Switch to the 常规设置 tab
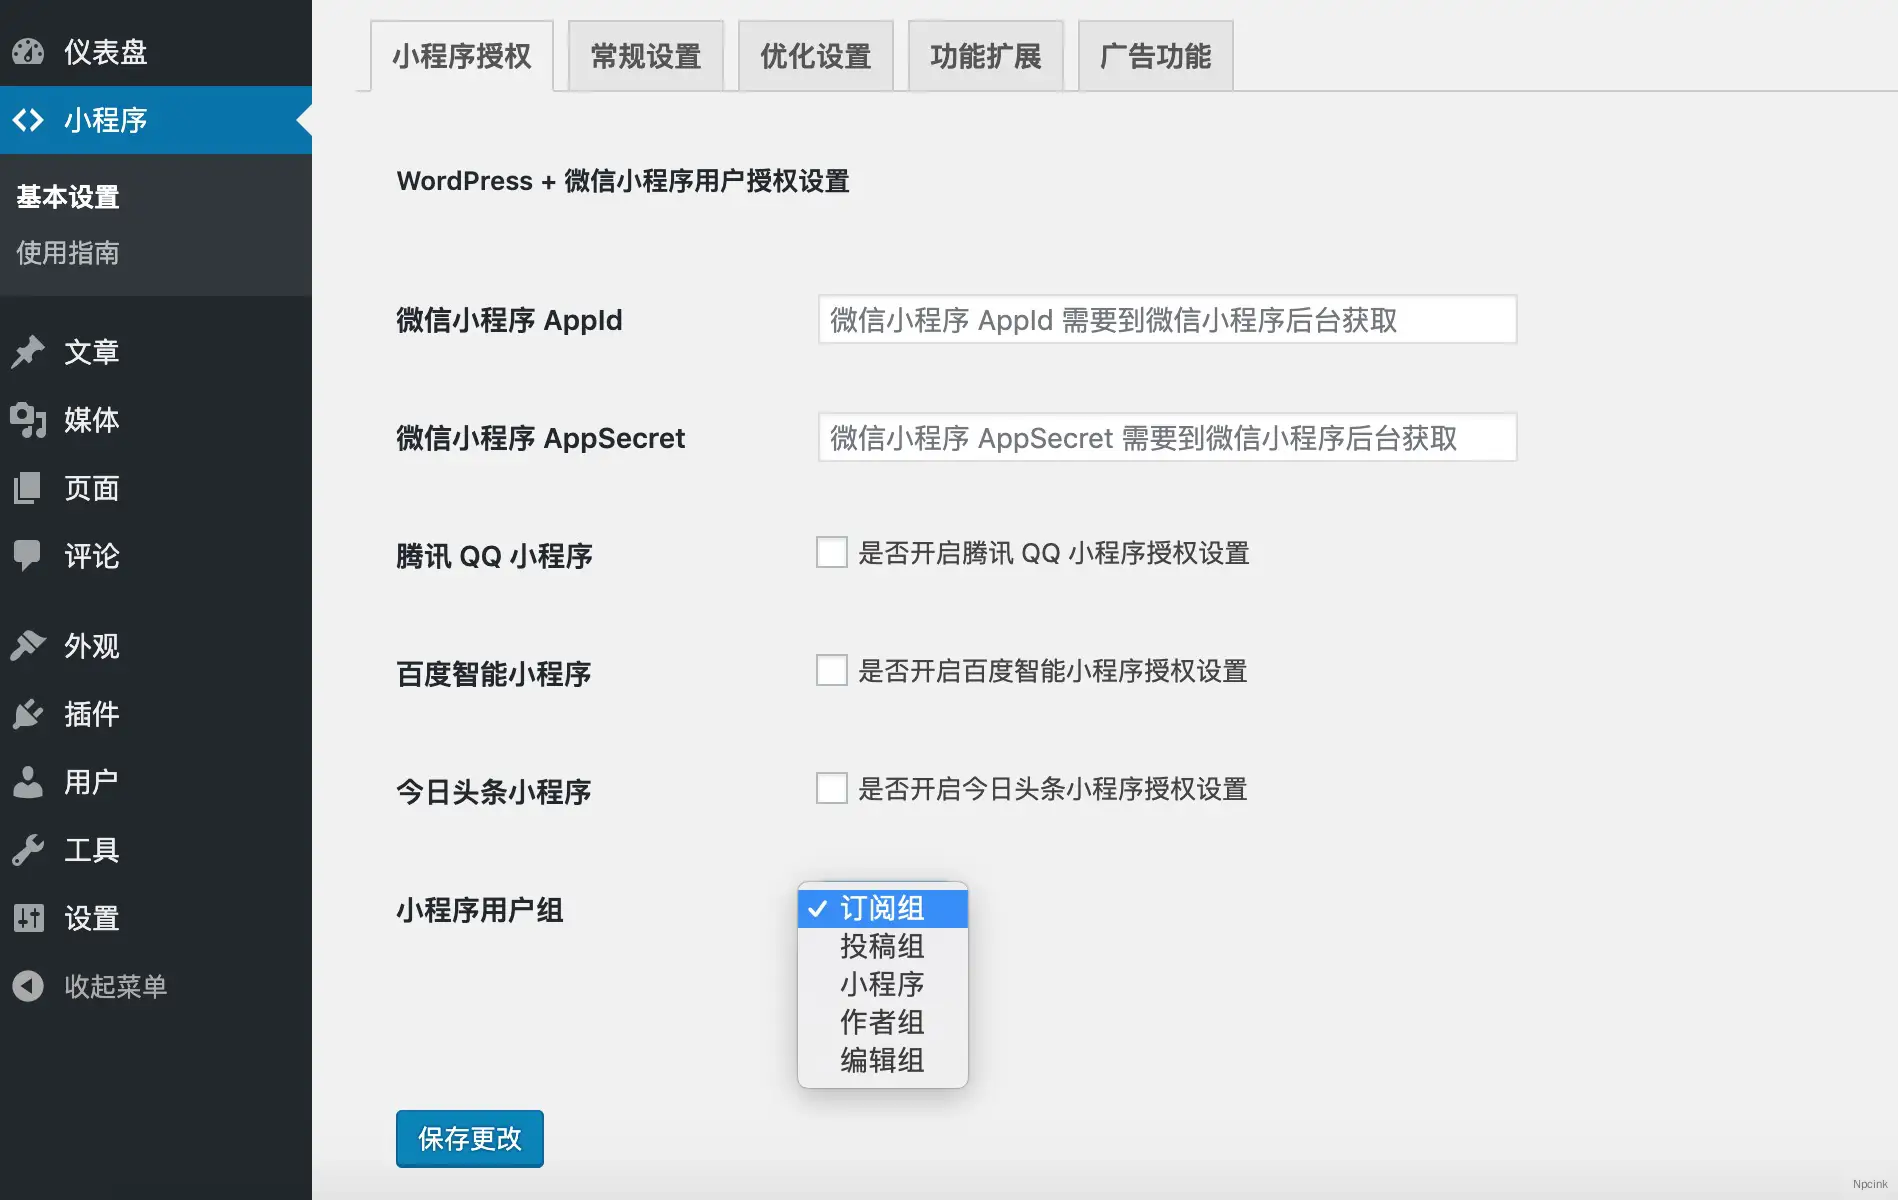This screenshot has width=1898, height=1200. 645,56
